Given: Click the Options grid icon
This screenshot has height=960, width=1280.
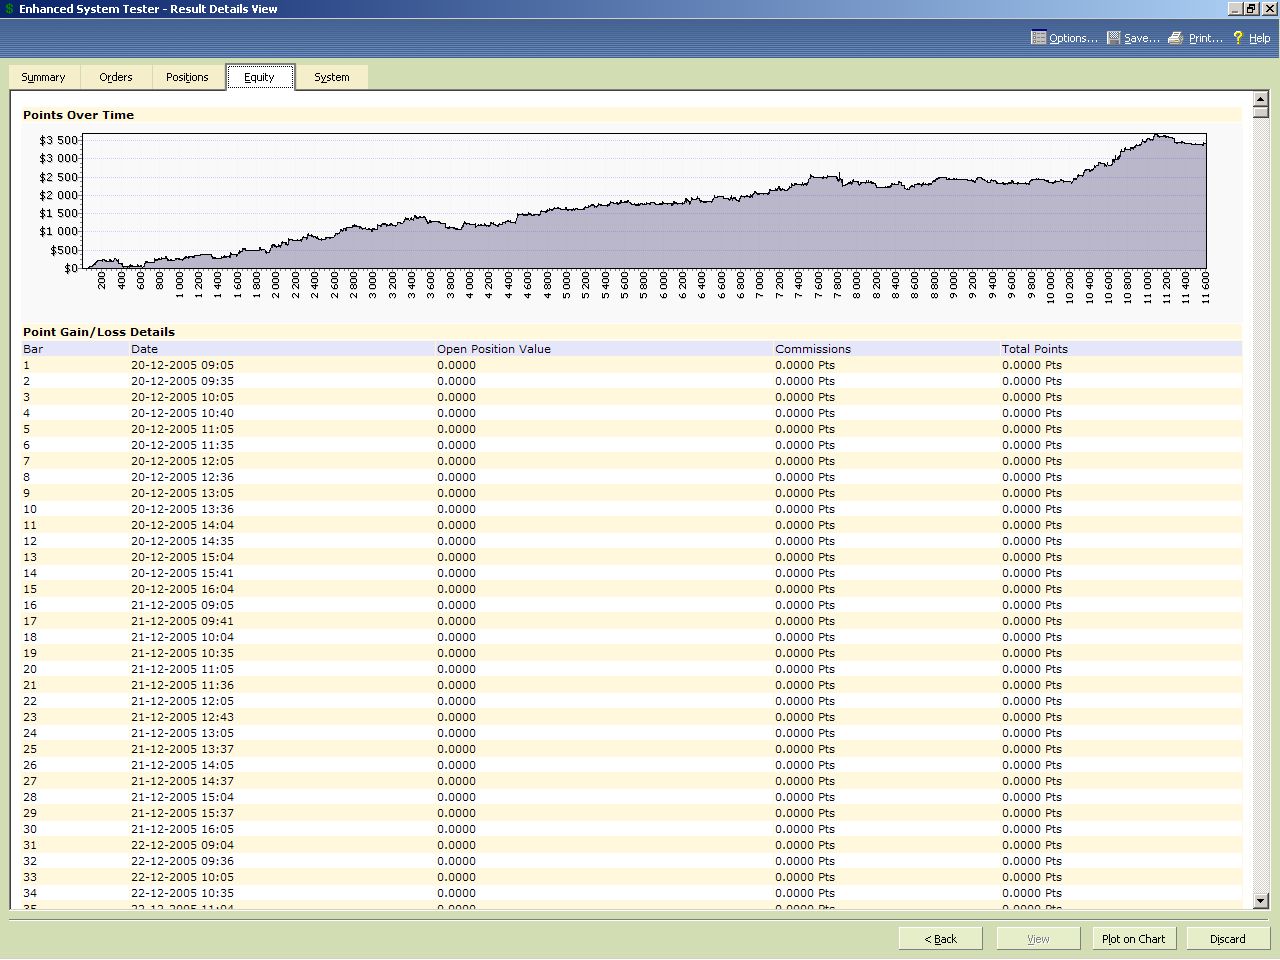Looking at the screenshot, I should [1038, 38].
